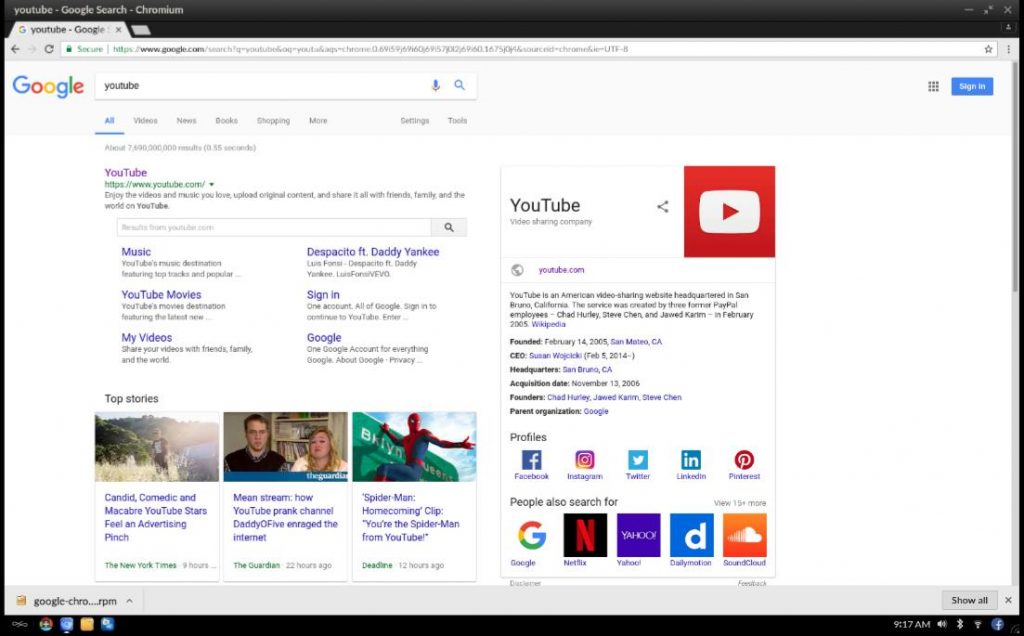
Task: Share the YouTube knowledge panel
Action: [x=663, y=207]
